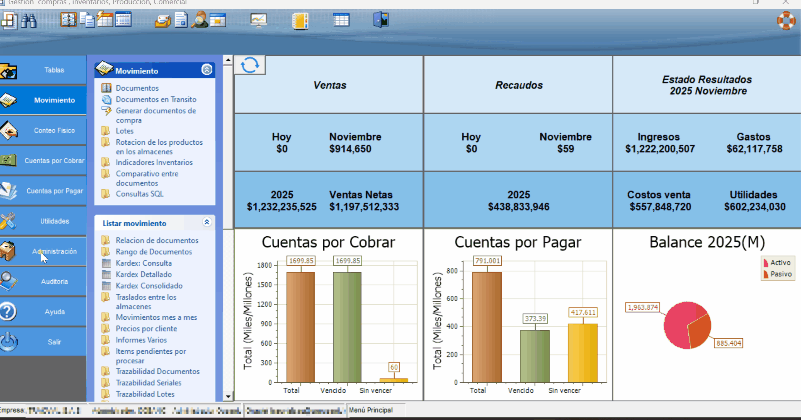
Task: Click the movement panel vertical scrollbar
Action: [x=226, y=230]
